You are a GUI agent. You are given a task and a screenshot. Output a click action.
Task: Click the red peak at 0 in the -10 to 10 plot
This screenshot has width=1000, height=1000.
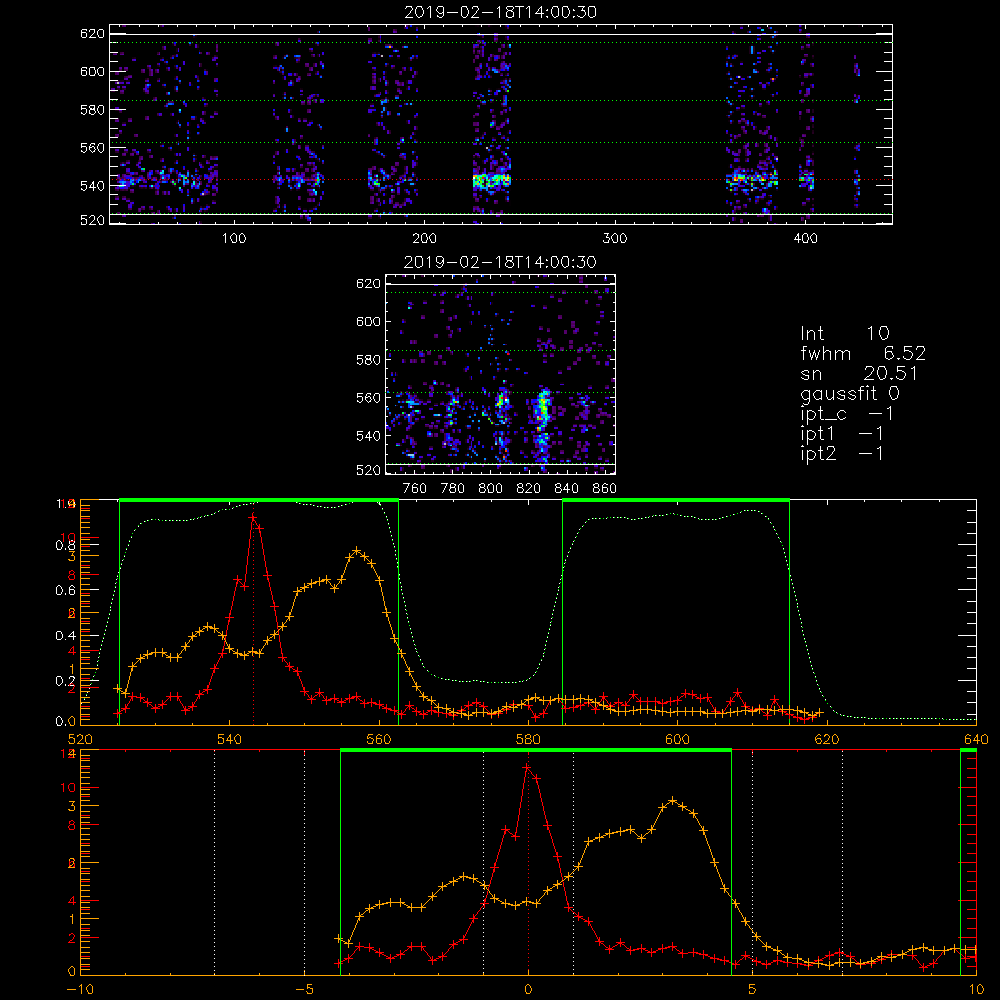click(x=527, y=768)
